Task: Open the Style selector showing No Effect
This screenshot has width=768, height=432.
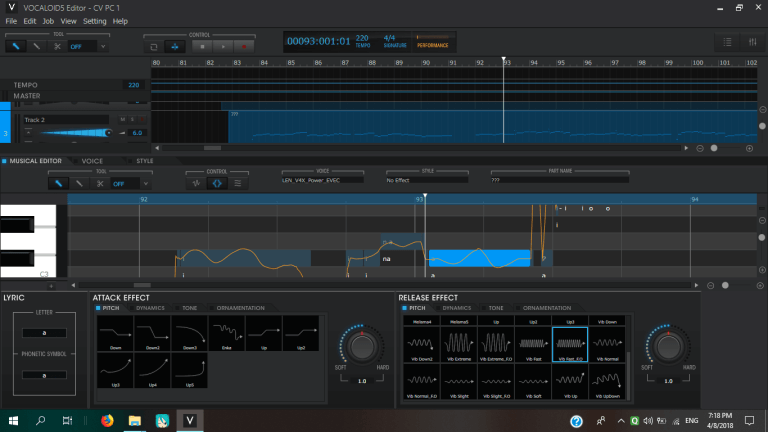Action: tap(427, 180)
